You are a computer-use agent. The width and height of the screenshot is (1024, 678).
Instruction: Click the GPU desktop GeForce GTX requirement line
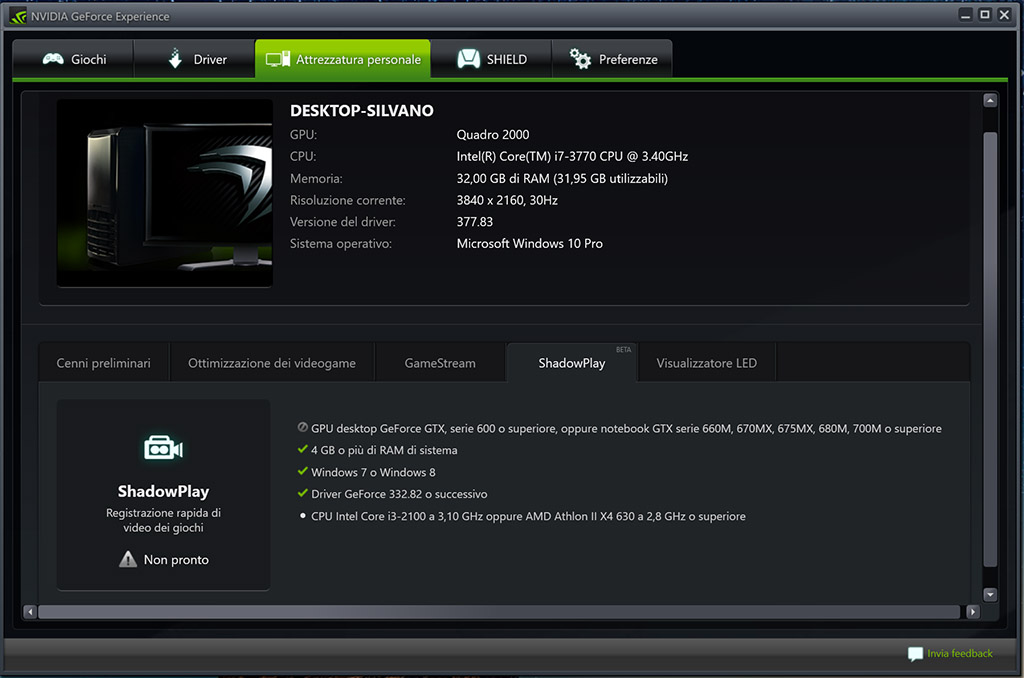626,428
